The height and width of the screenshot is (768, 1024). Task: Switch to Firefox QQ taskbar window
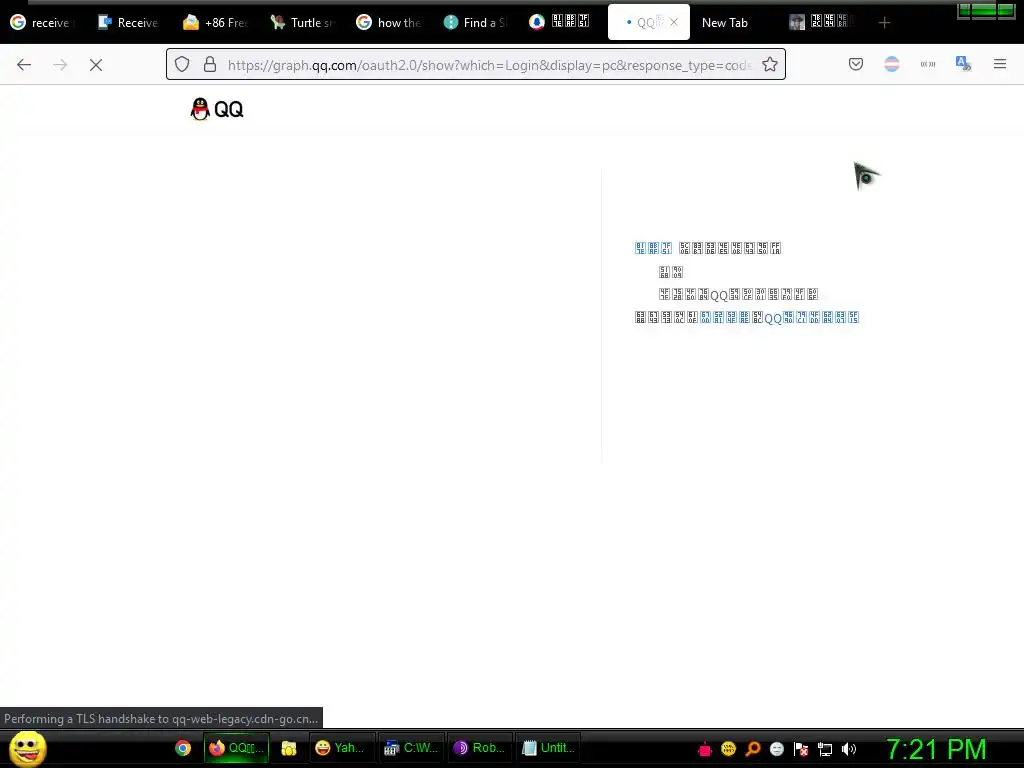click(236, 748)
